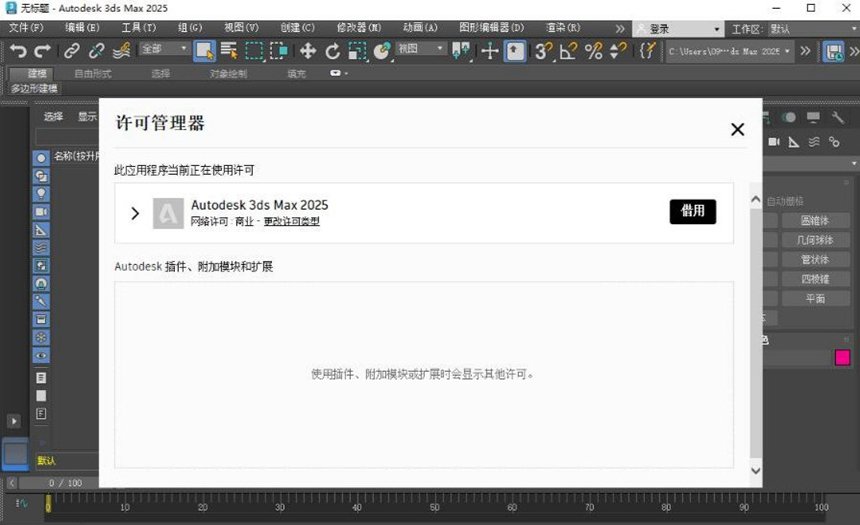Image resolution: width=860 pixels, height=525 pixels.
Task: Click Use Pivot Point Center icon
Action: pos(461,51)
